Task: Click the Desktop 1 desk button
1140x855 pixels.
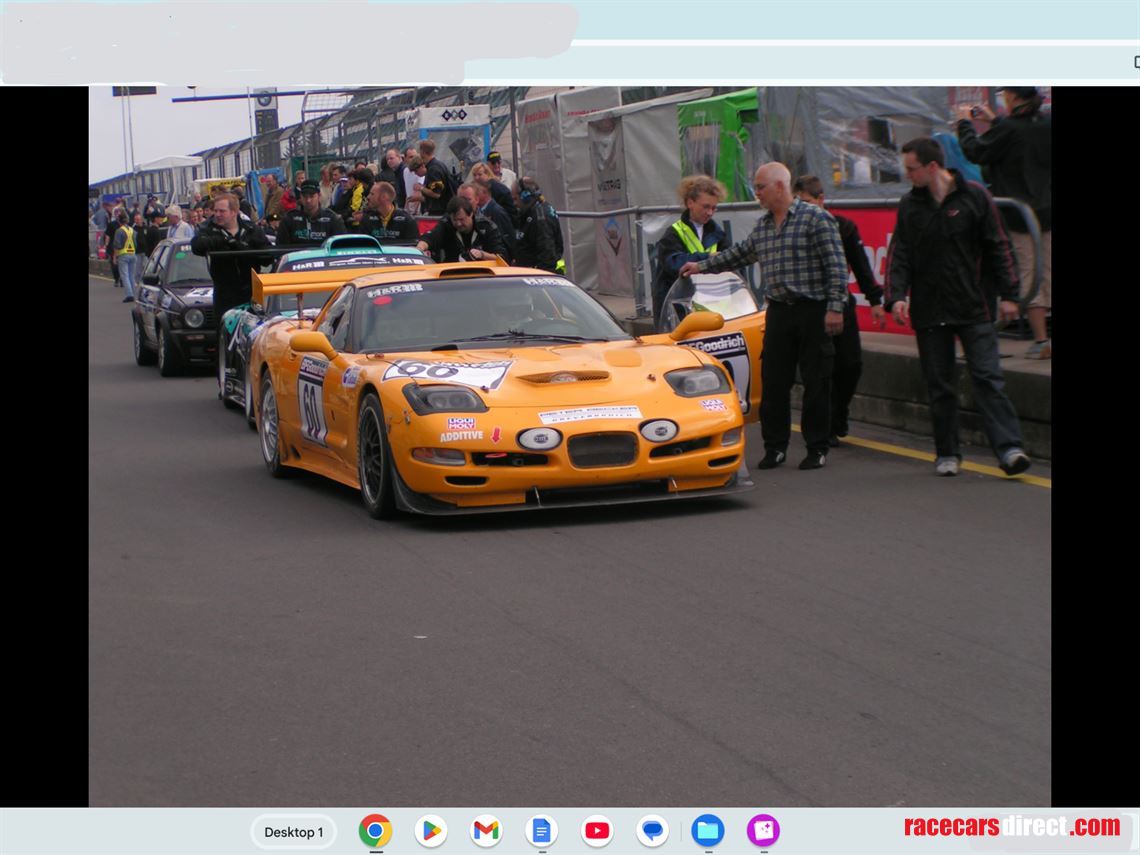Action: tap(294, 832)
